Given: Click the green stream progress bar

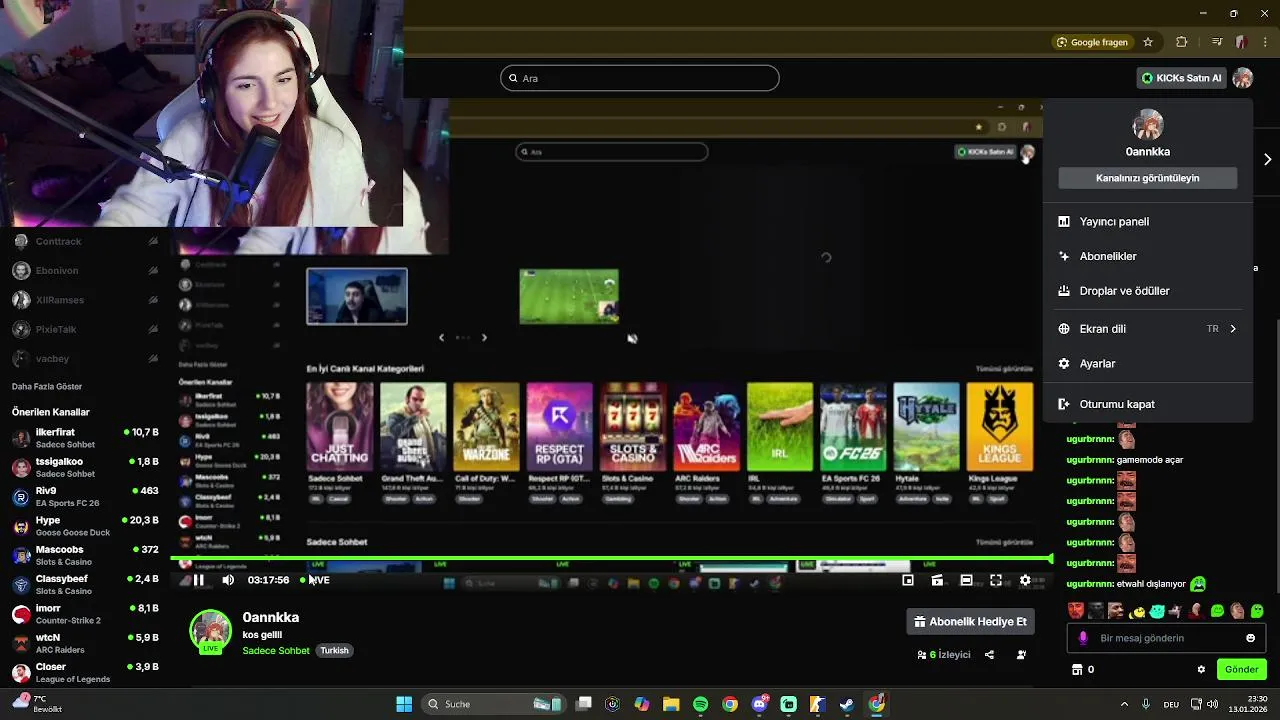Looking at the screenshot, I should pyautogui.click(x=612, y=559).
